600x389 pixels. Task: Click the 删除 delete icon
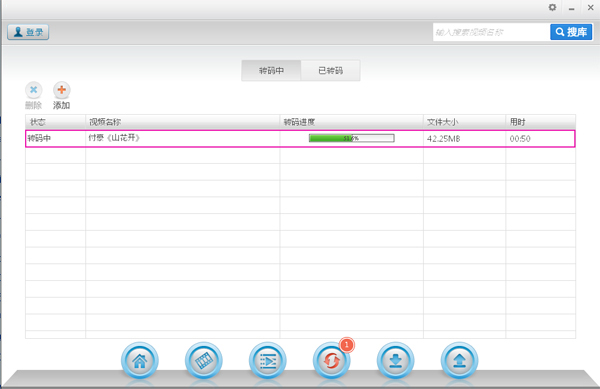point(34,90)
